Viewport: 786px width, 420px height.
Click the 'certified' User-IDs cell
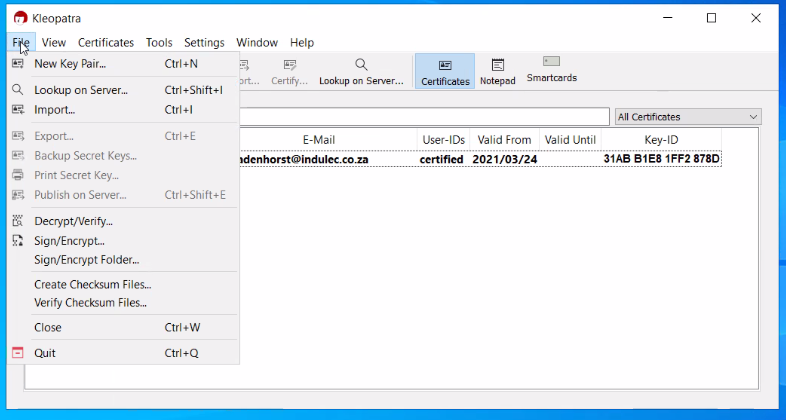(441, 159)
